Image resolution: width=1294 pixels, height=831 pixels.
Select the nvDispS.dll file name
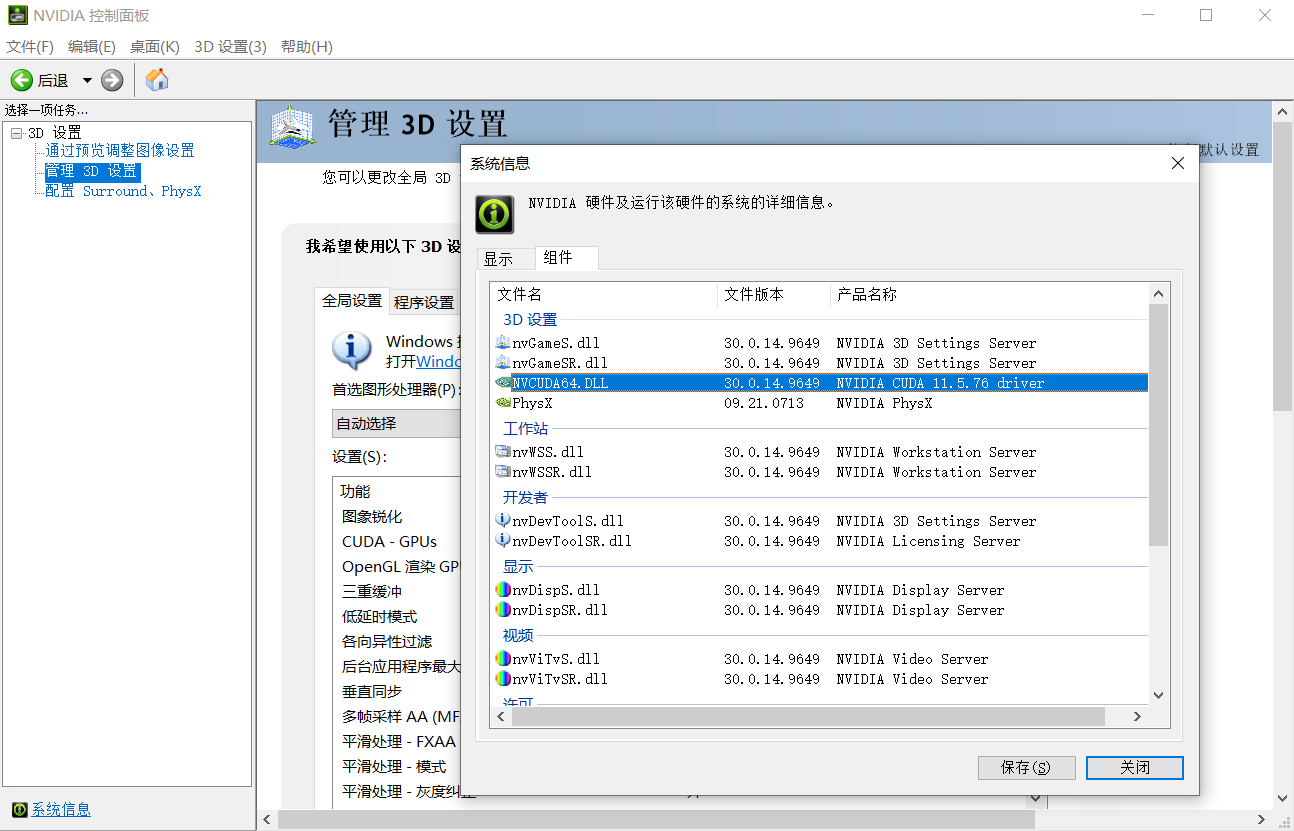556,590
